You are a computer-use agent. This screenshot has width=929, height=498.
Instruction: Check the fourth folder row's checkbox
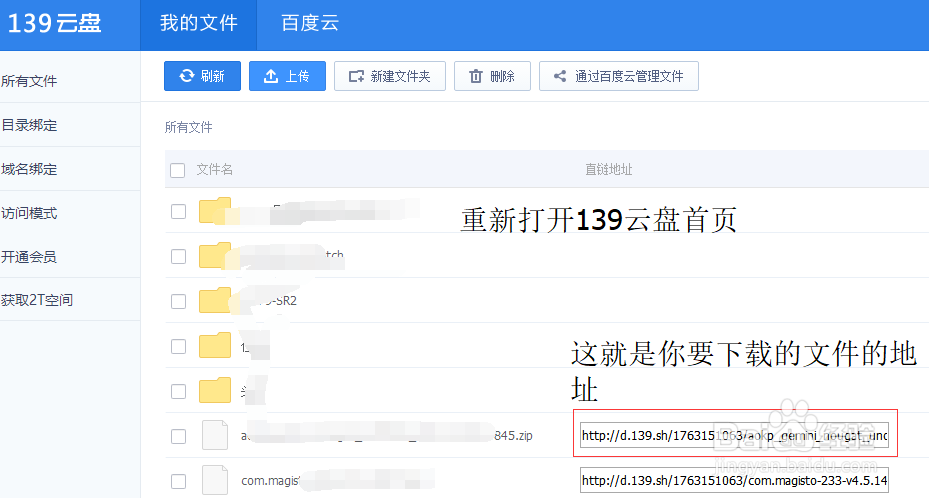[178, 346]
